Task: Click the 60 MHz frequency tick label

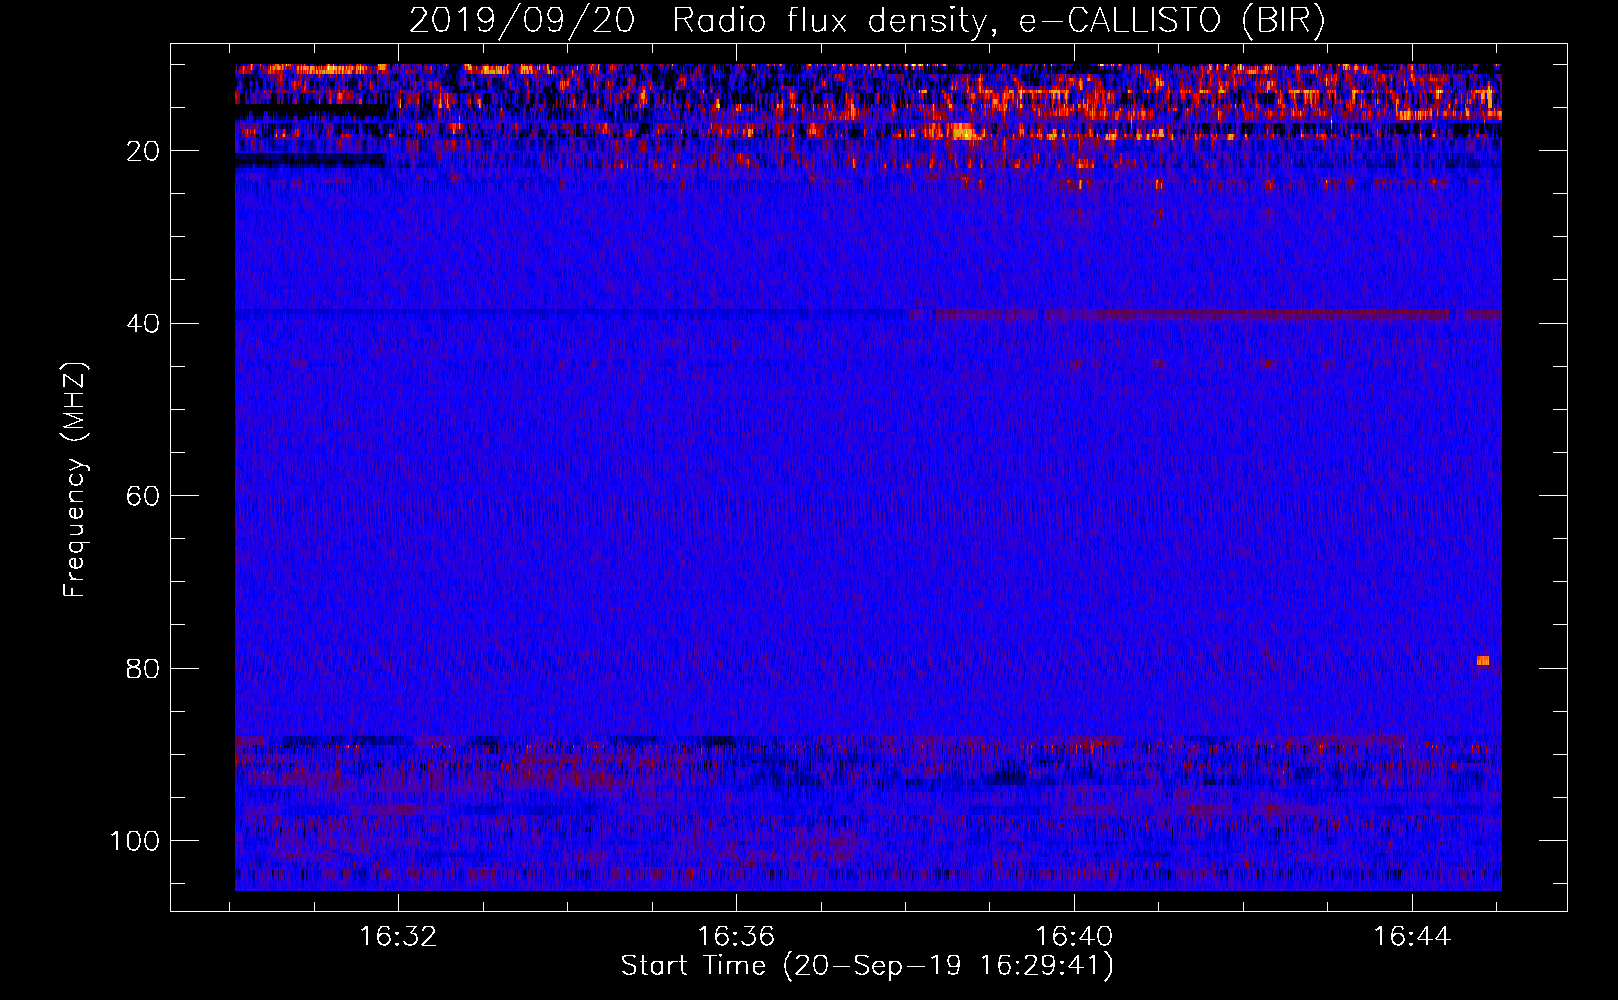Action: click(x=143, y=496)
